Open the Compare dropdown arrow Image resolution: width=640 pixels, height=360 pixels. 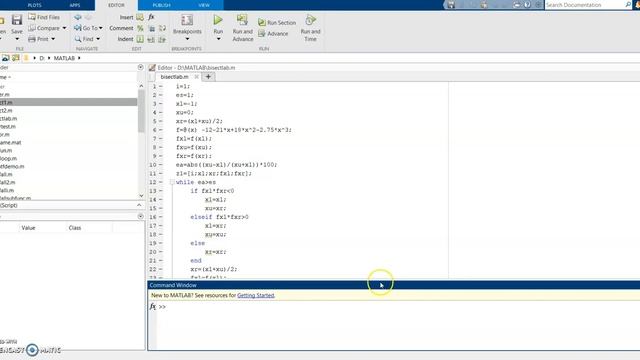click(64, 28)
